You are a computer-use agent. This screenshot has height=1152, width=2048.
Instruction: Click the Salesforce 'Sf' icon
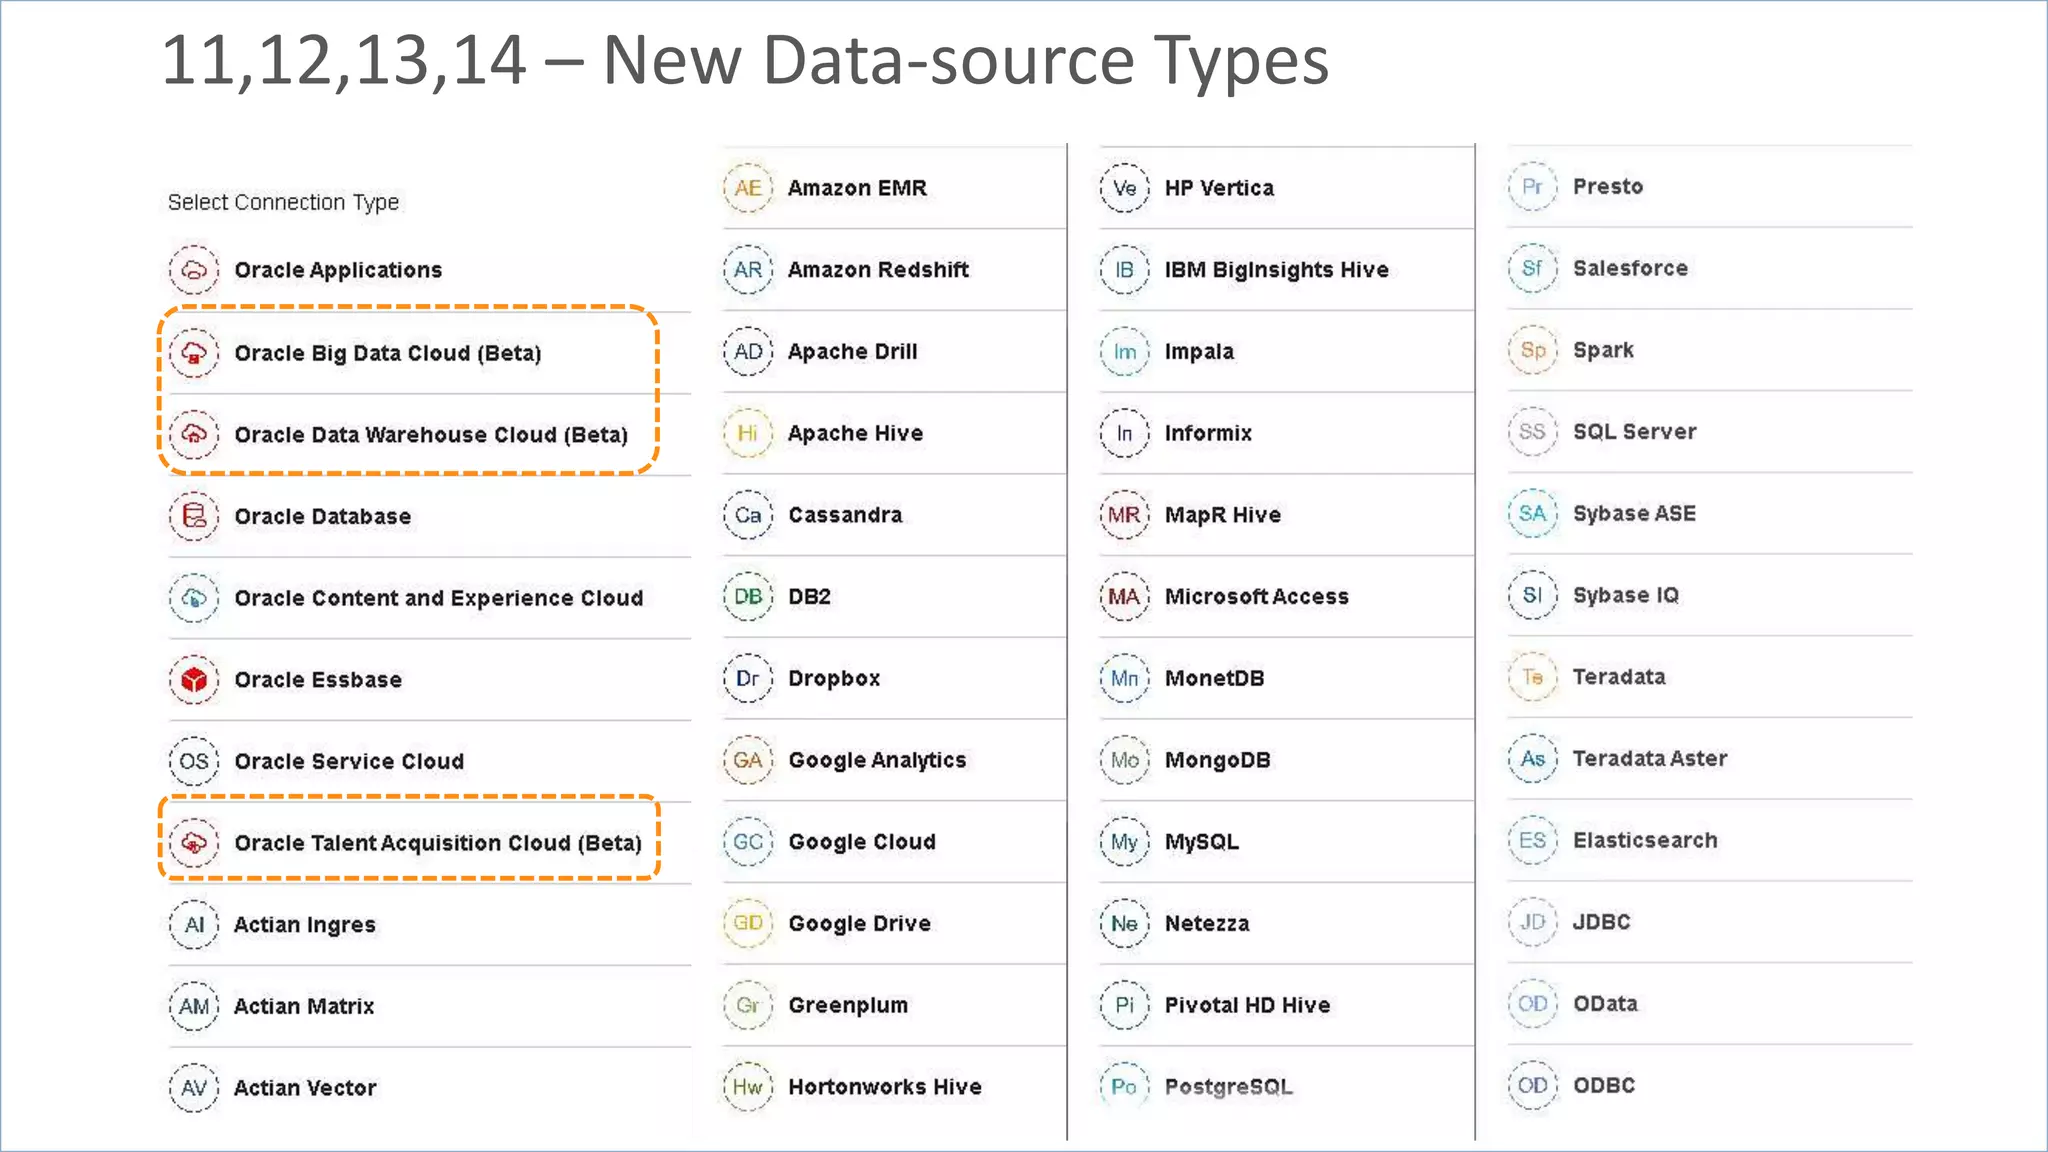pyautogui.click(x=1532, y=268)
